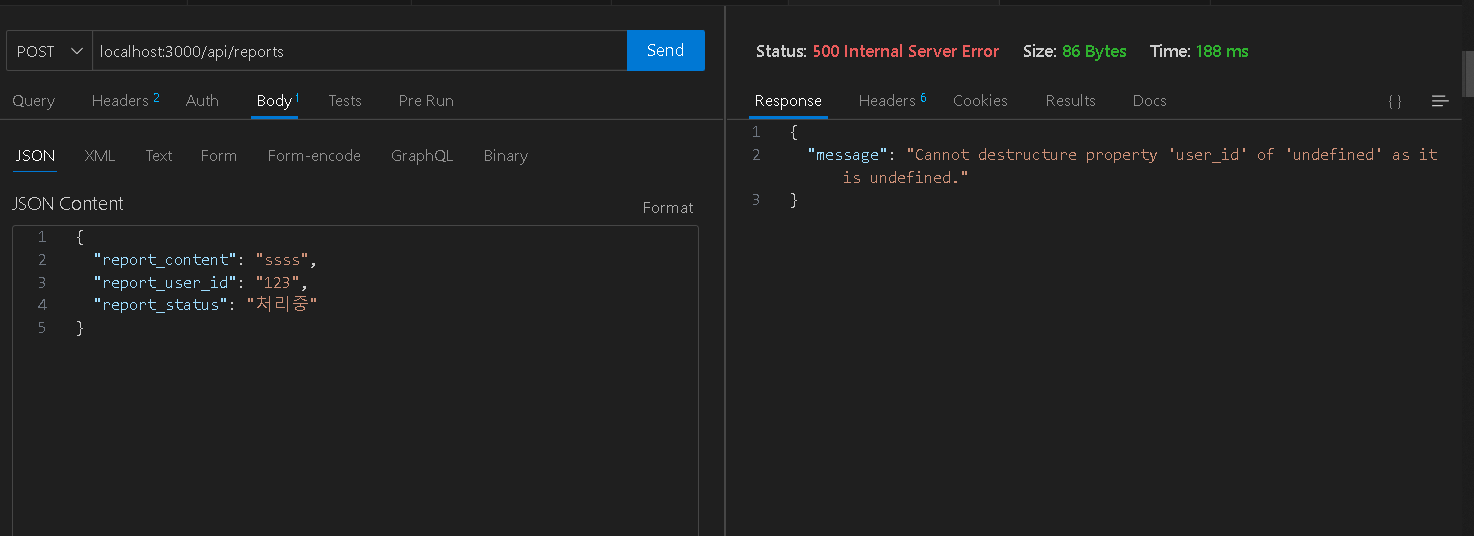Select Text body type
1474x536 pixels.
pos(159,156)
